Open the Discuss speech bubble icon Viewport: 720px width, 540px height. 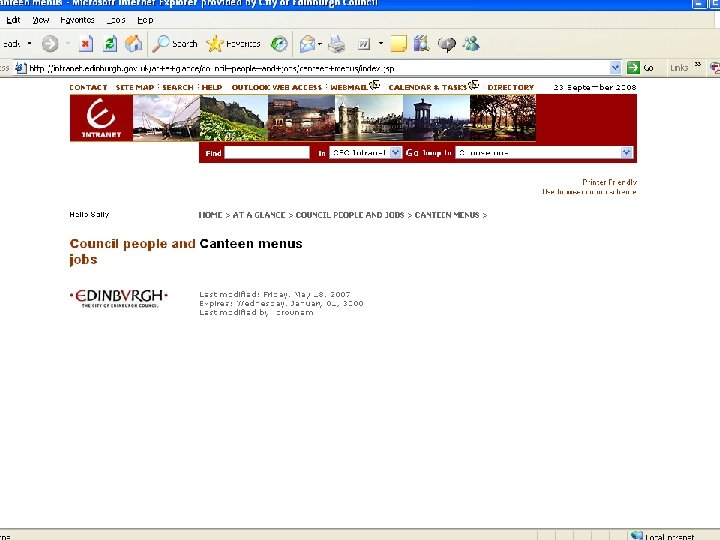tap(446, 44)
